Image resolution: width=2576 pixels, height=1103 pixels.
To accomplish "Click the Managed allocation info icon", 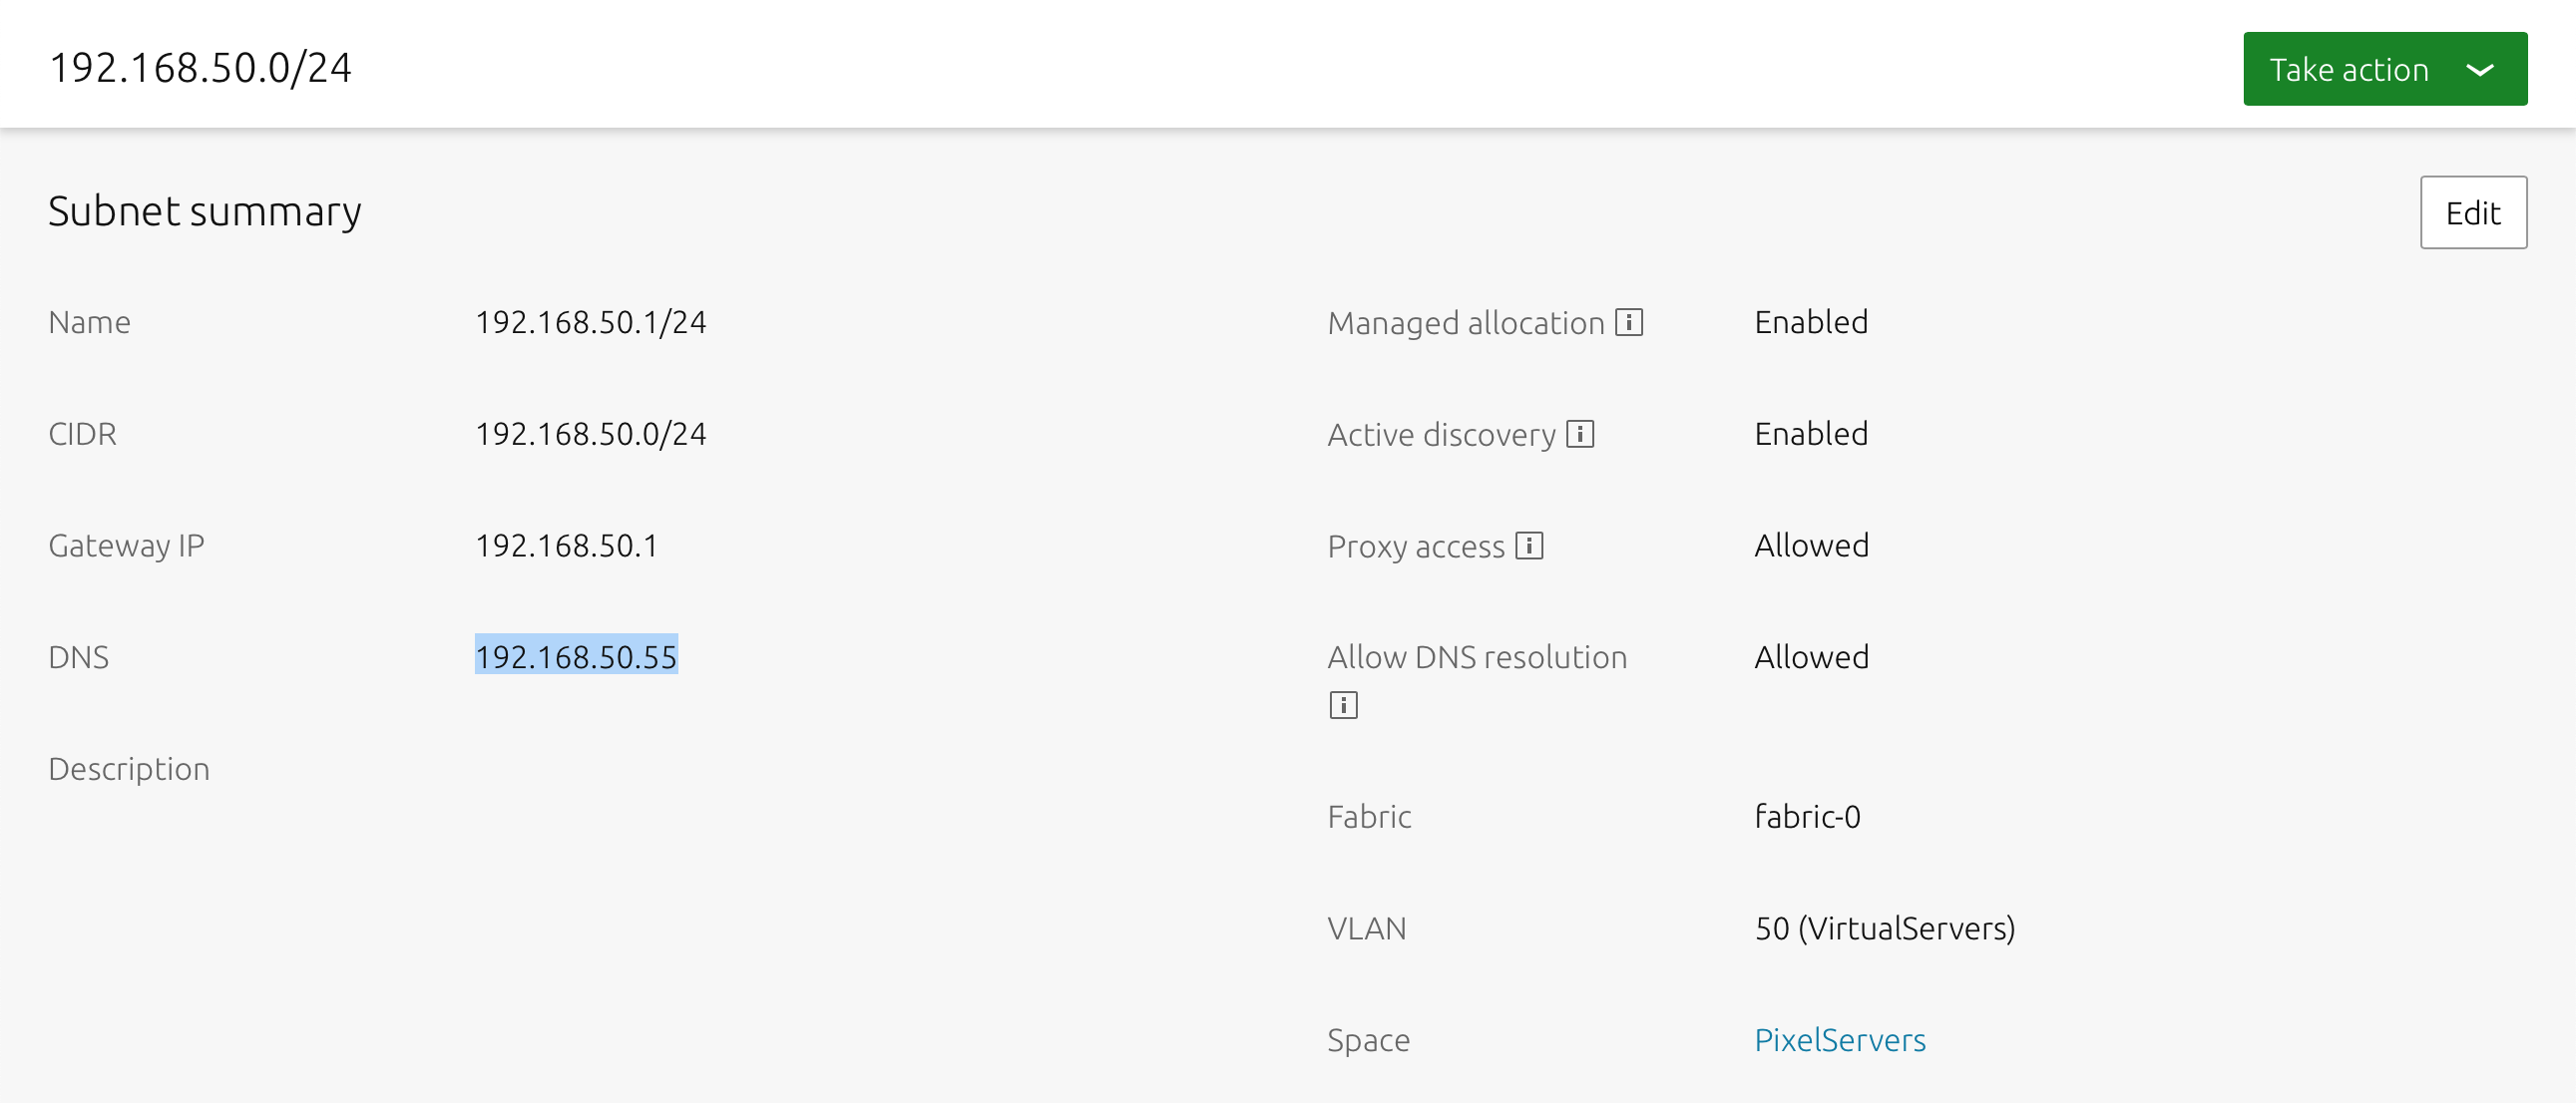I will pos(1629,322).
